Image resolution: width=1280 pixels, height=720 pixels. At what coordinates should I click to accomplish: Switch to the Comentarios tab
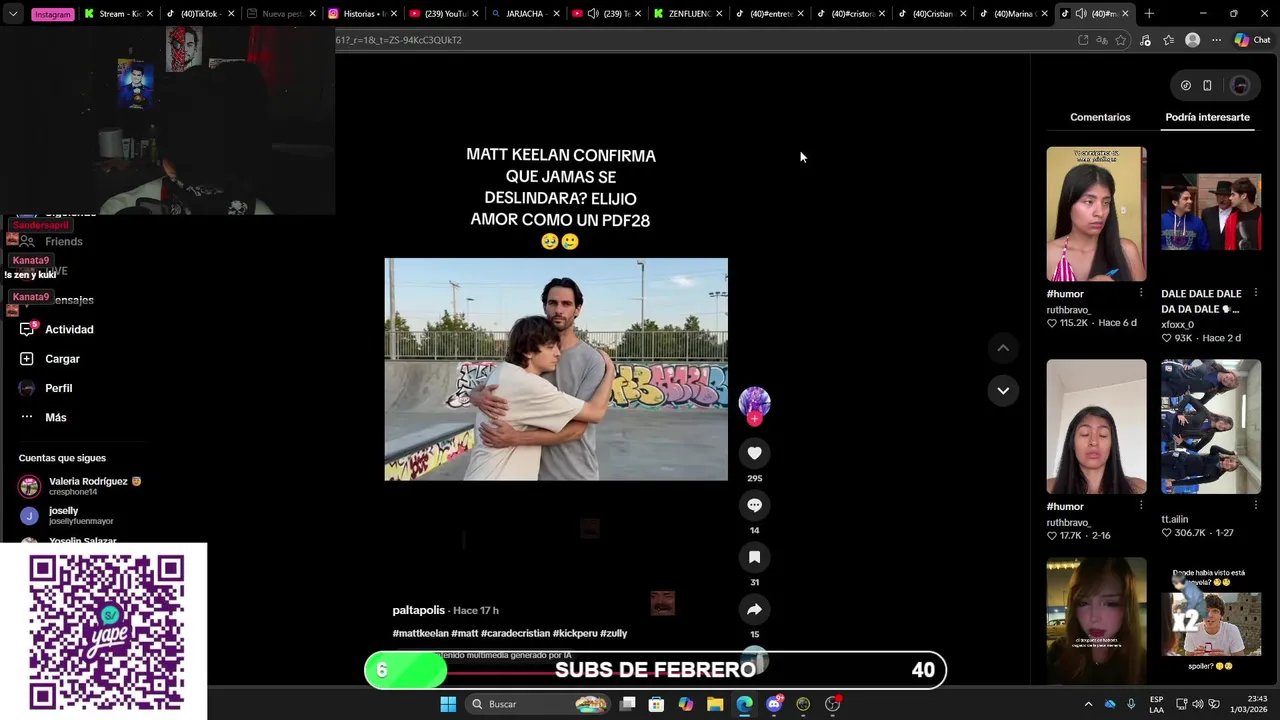1100,117
